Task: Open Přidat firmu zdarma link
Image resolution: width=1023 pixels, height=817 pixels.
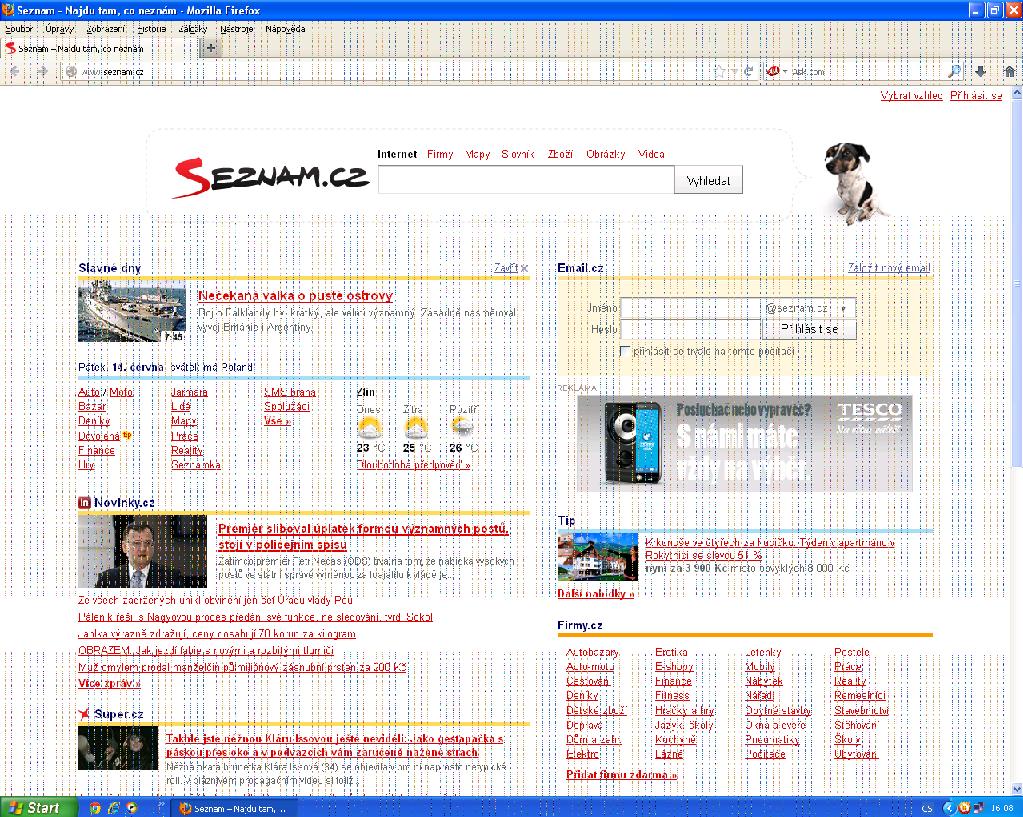Action: tap(622, 775)
